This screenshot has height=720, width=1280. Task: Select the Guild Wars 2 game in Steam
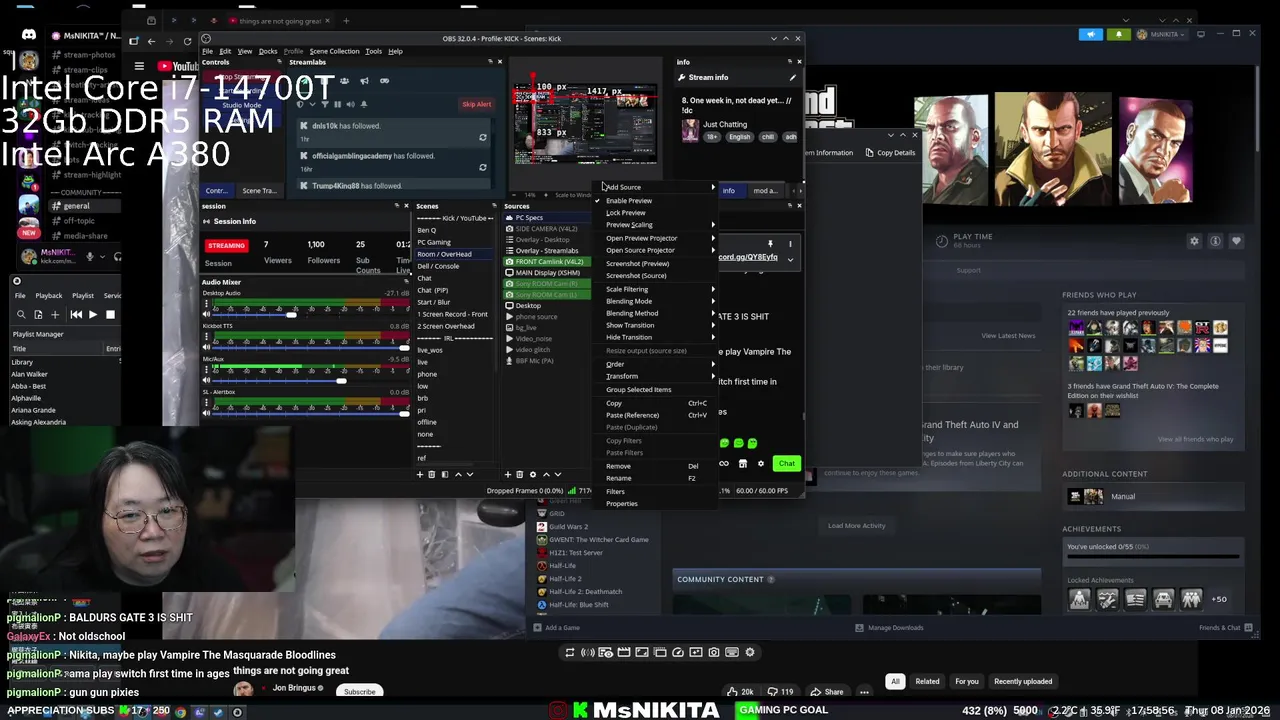pos(568,526)
